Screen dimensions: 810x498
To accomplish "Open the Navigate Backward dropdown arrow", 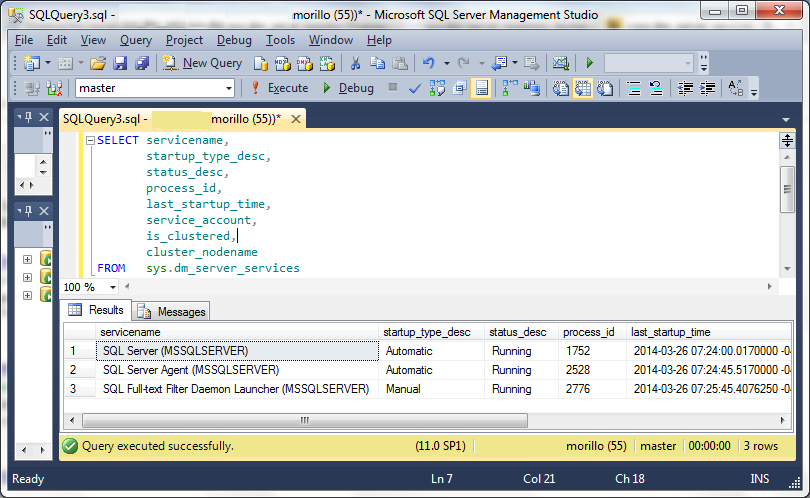I will click(515, 63).
